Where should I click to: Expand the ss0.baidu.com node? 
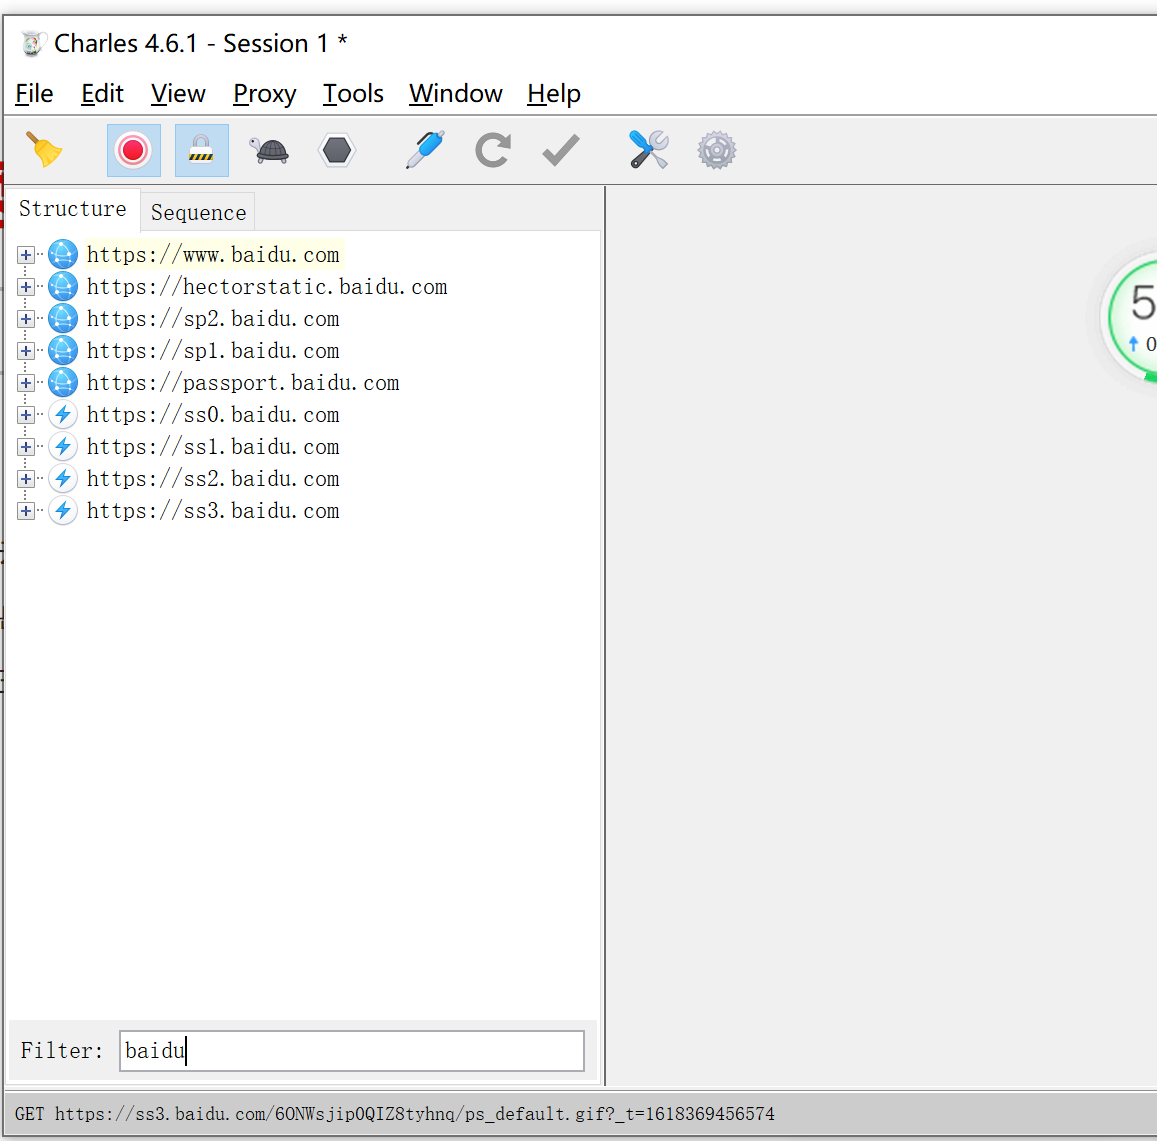26,415
